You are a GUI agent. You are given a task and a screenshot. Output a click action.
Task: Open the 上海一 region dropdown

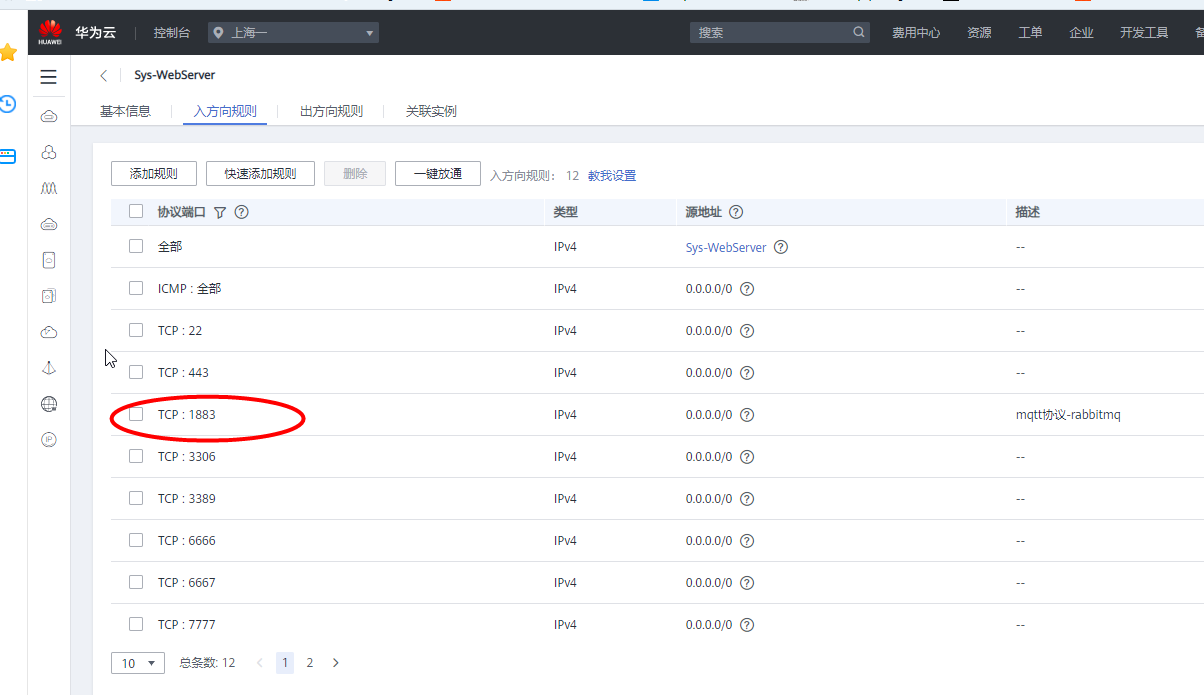[293, 33]
